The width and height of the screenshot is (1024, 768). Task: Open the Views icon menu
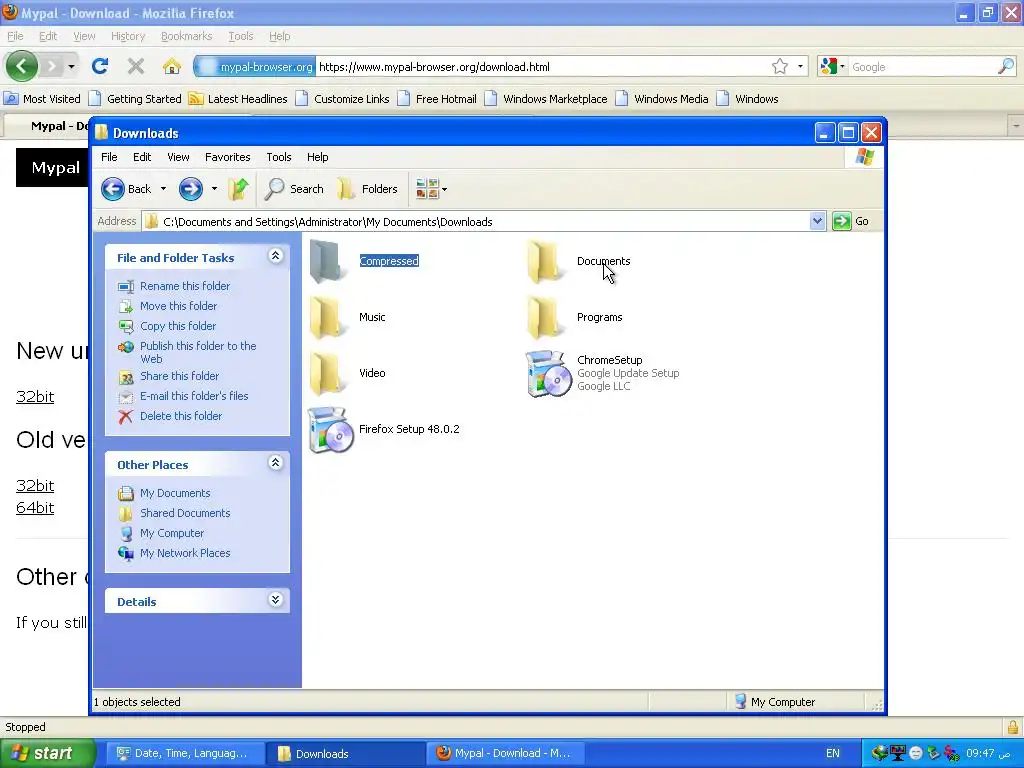tap(427, 189)
